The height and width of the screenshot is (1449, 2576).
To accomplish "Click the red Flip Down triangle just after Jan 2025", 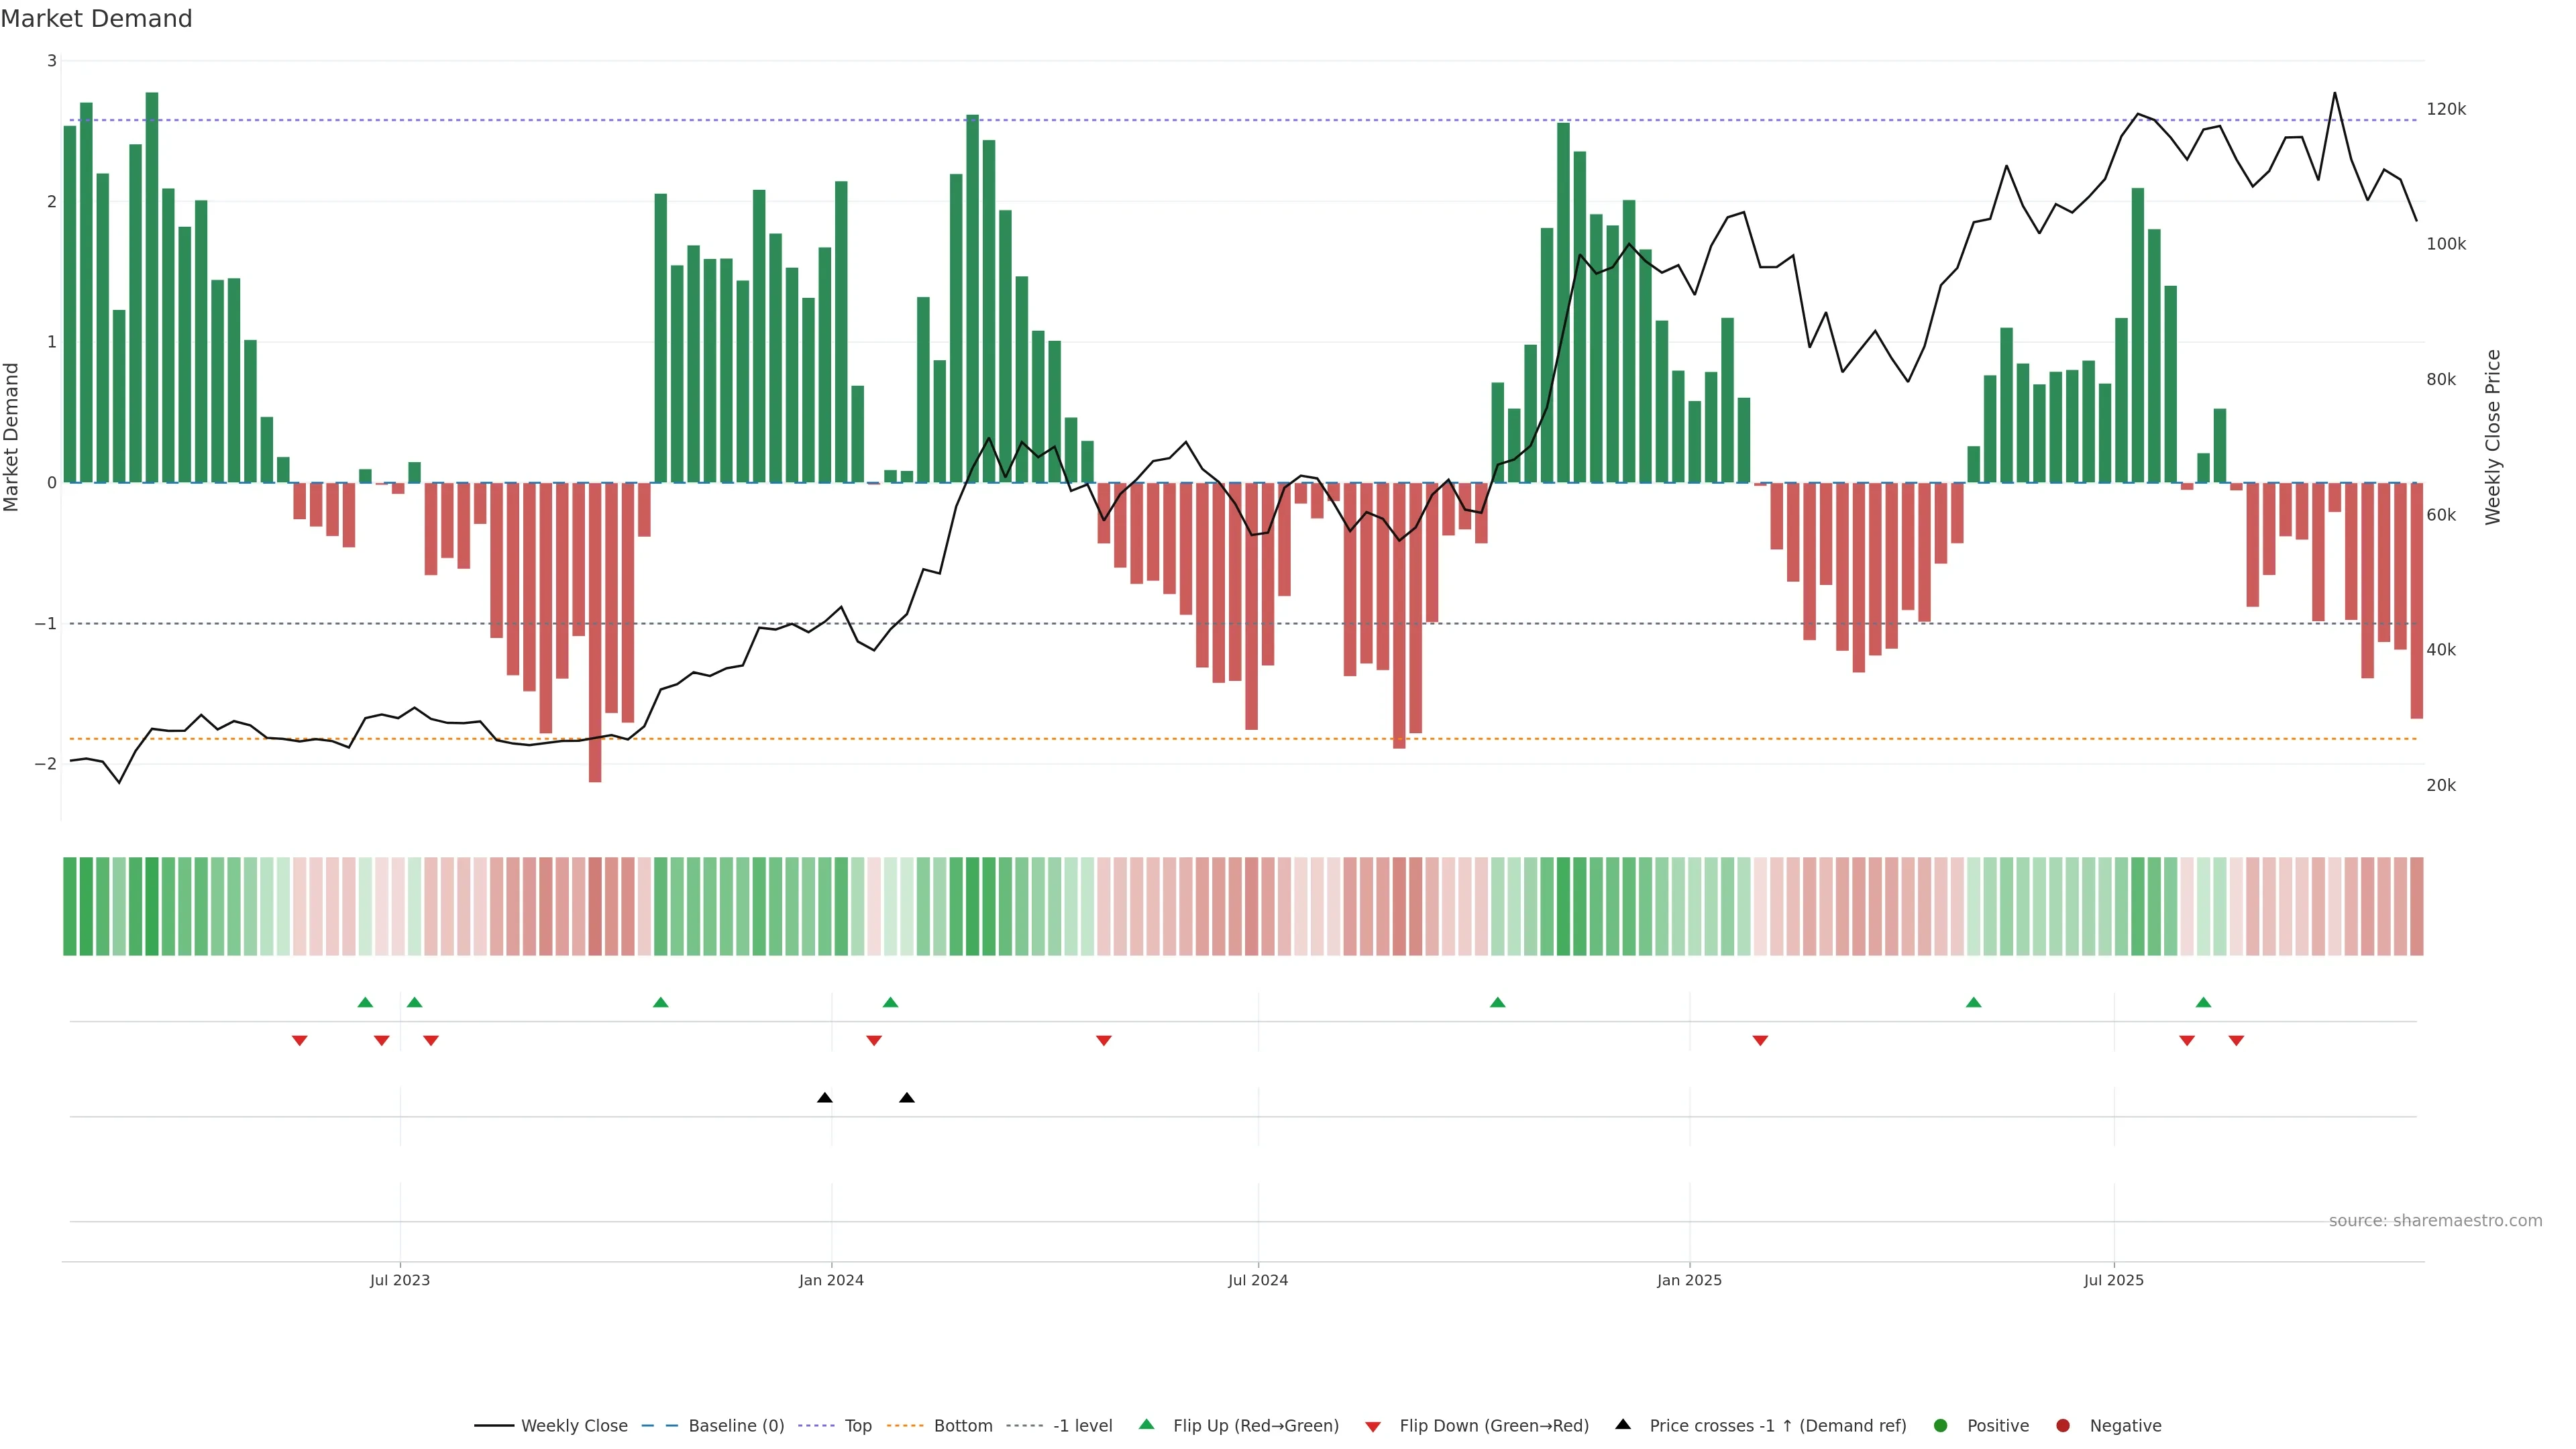I will coord(1760,1041).
